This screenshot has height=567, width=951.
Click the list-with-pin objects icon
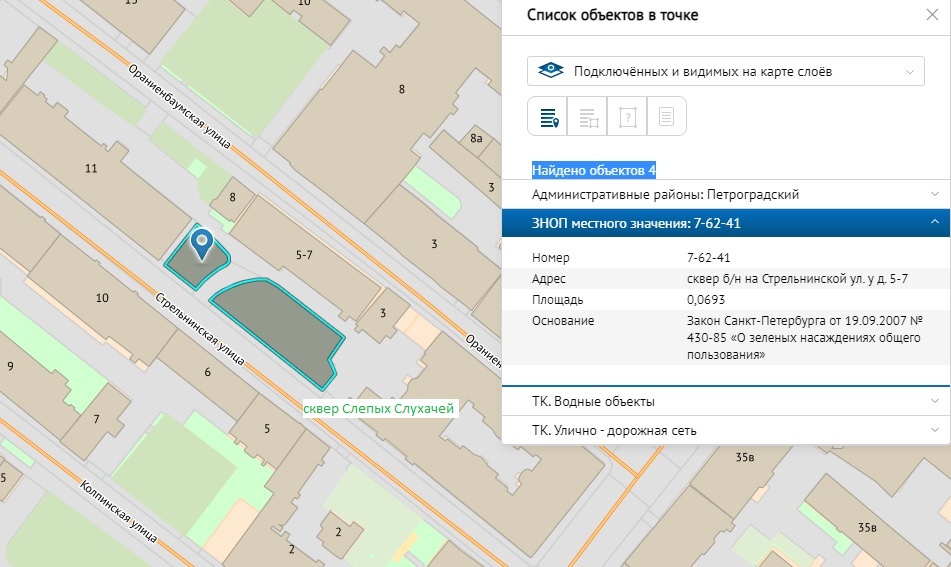click(548, 117)
